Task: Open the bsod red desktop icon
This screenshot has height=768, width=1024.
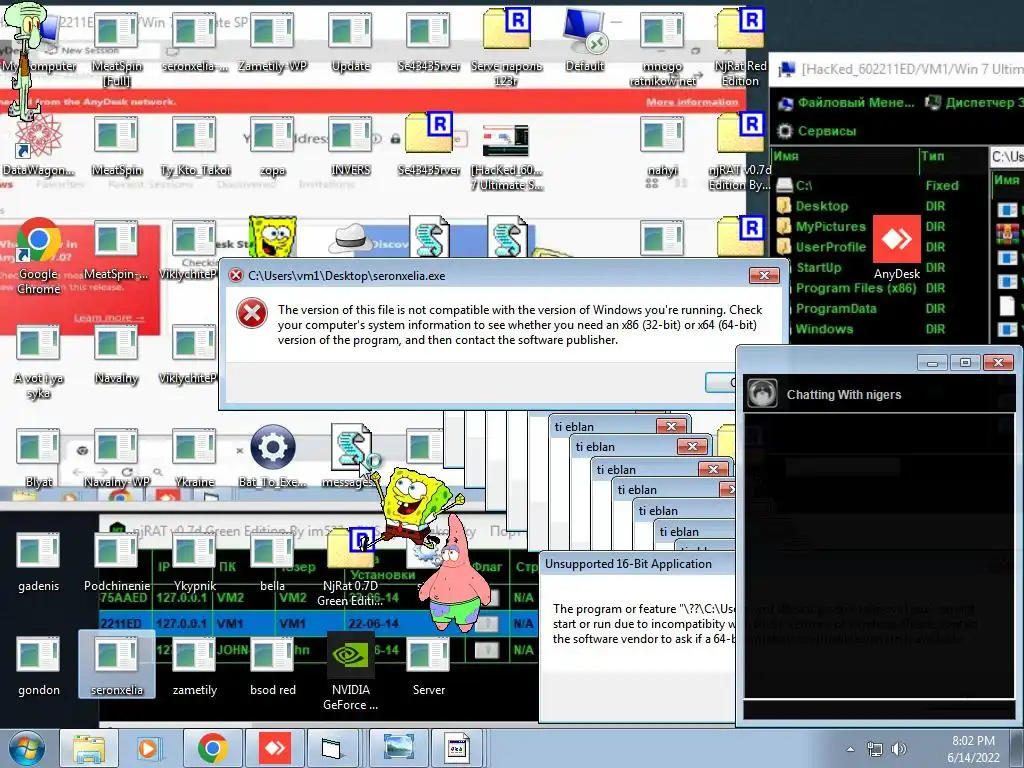Action: coord(272,666)
